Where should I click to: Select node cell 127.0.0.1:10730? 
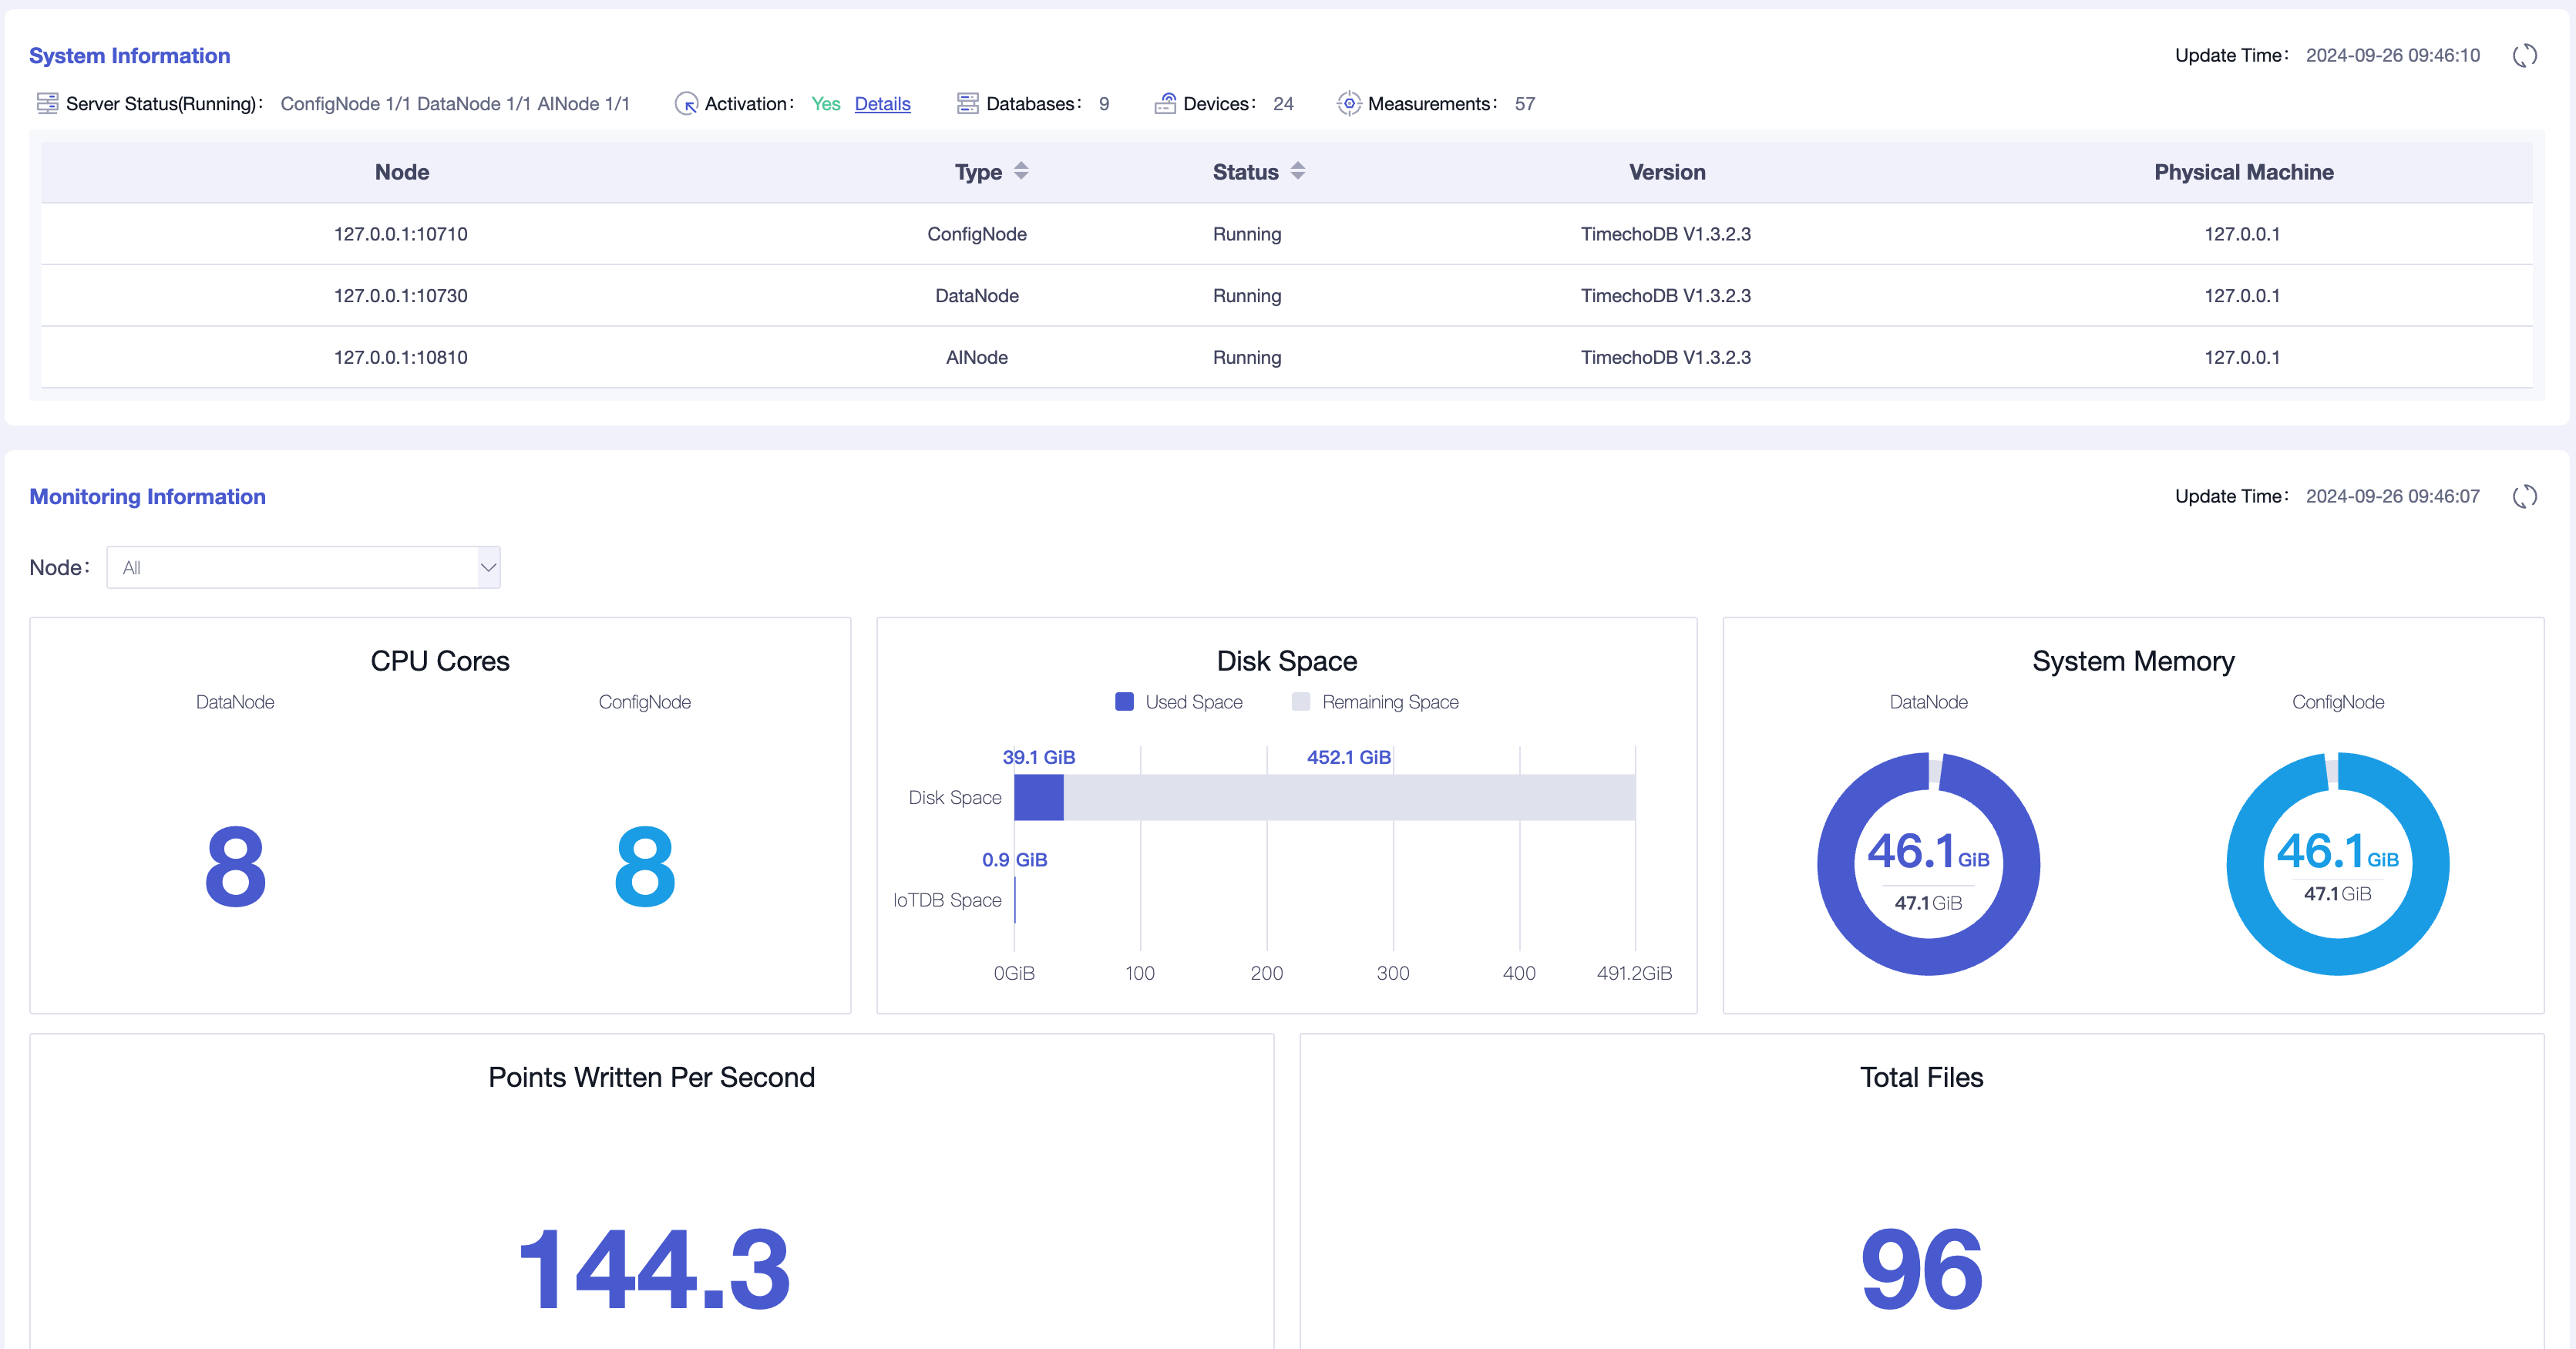(x=400, y=296)
